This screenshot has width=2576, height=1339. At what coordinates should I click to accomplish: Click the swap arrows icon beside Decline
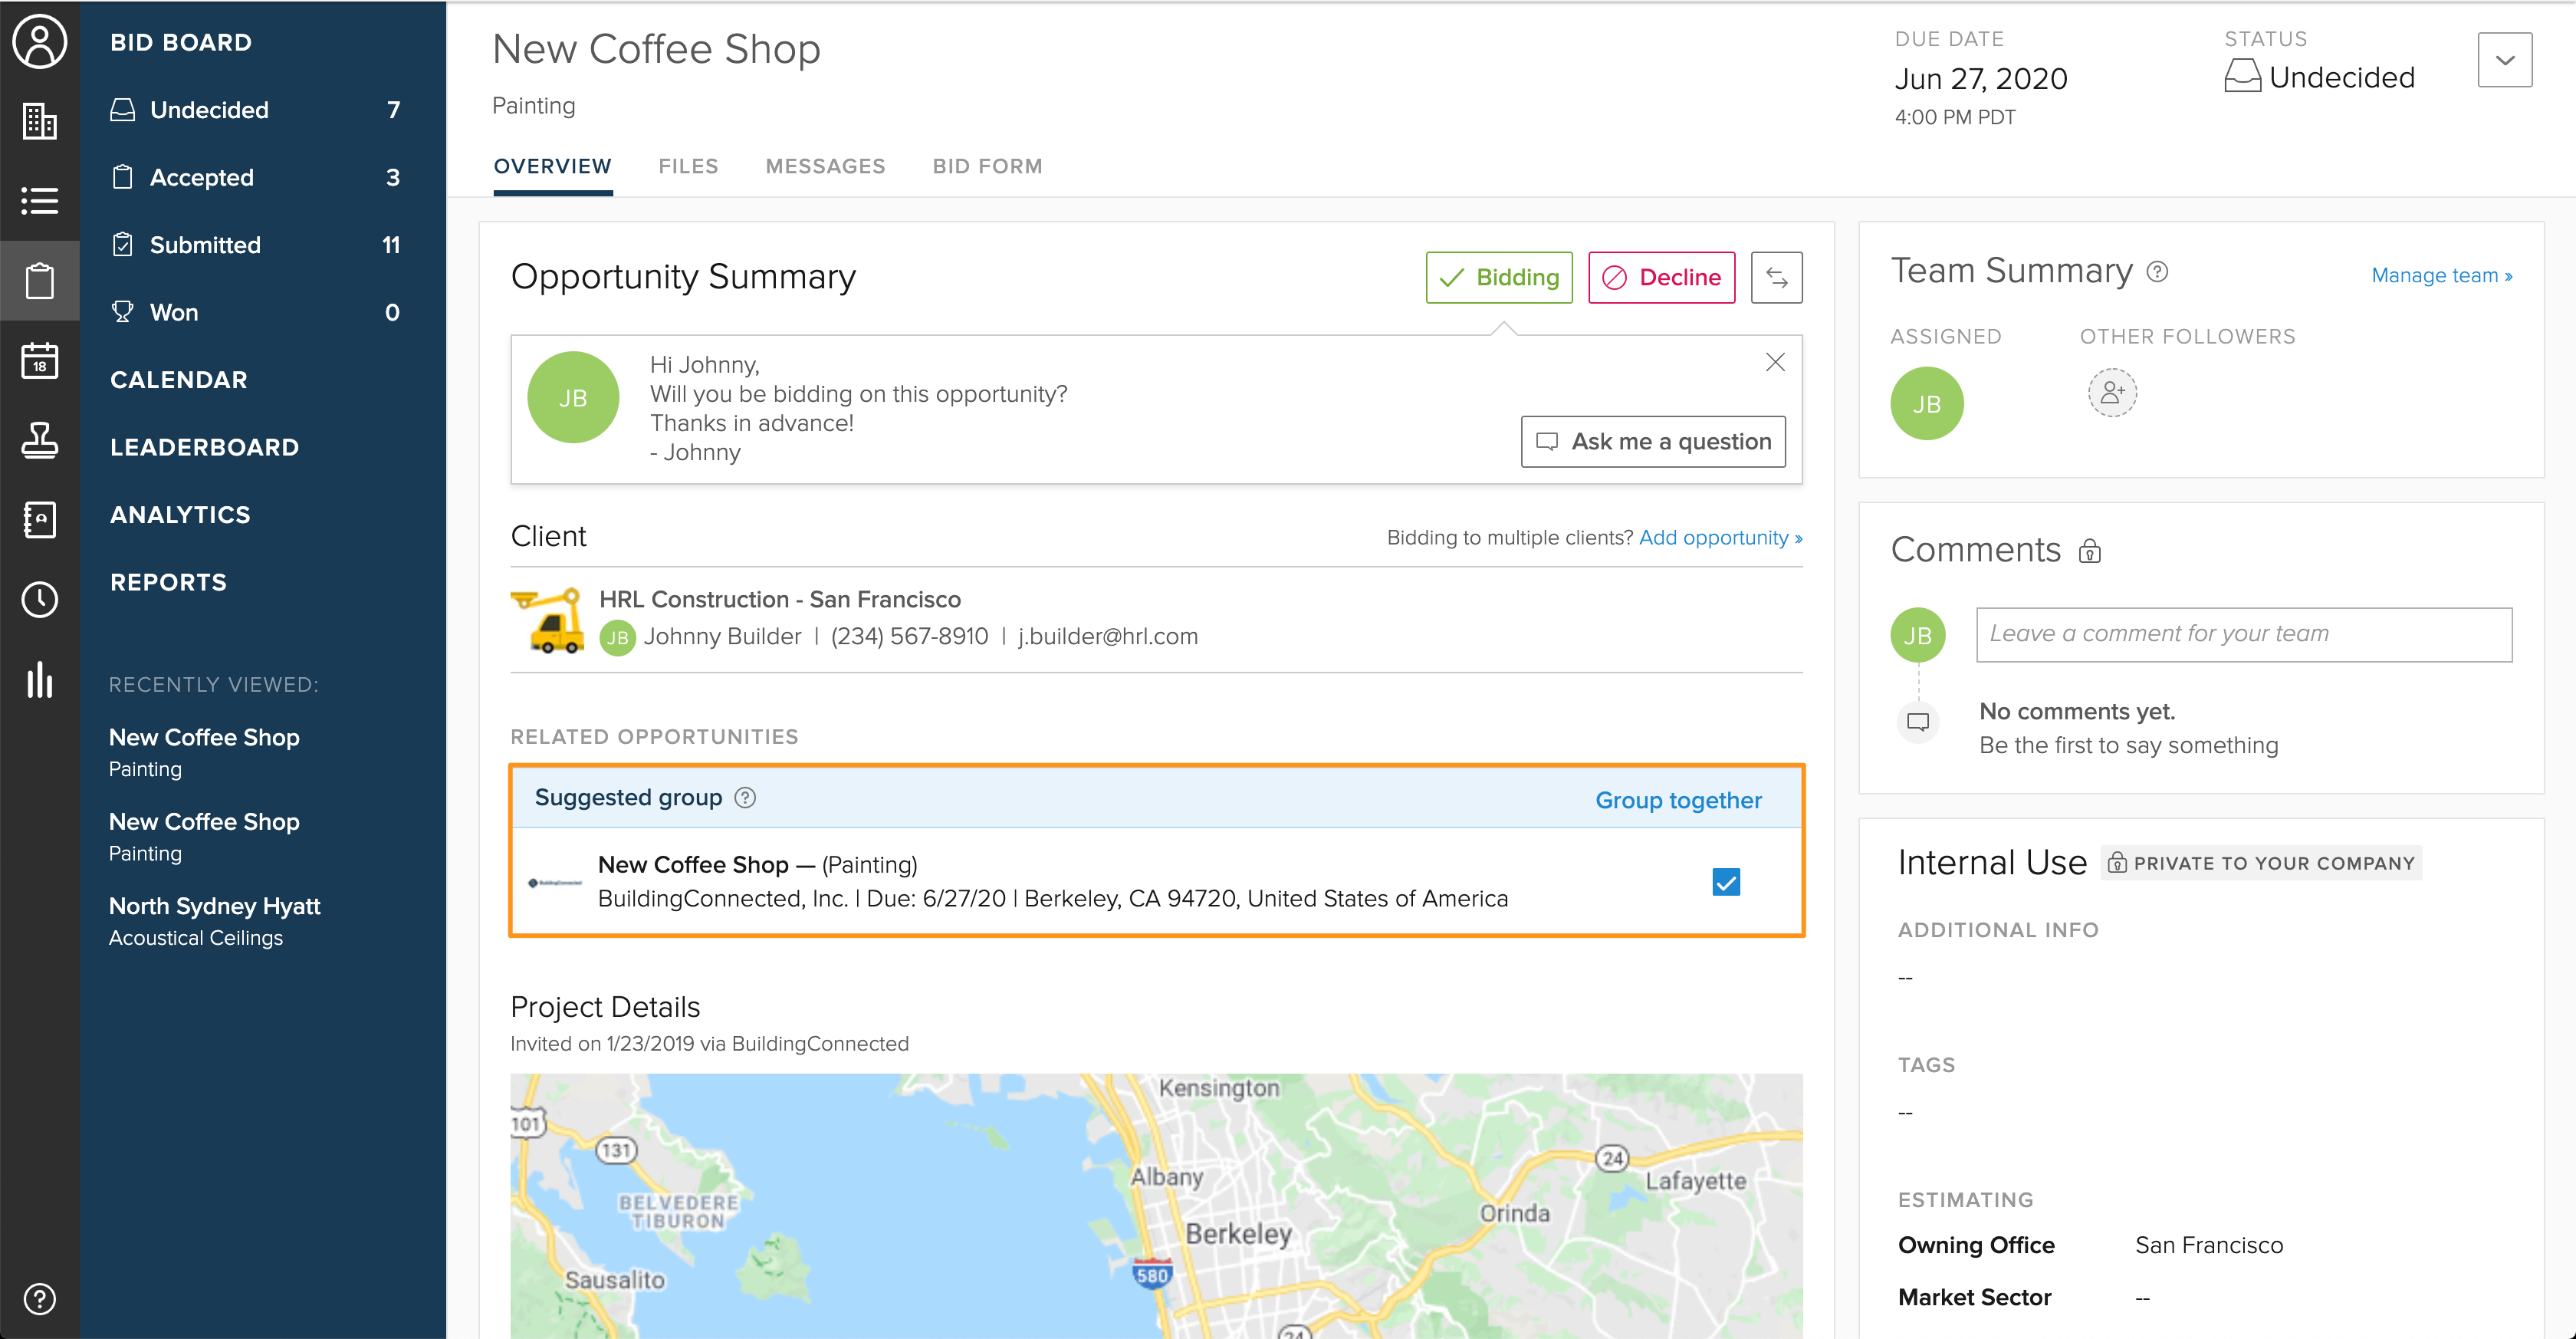point(1776,277)
